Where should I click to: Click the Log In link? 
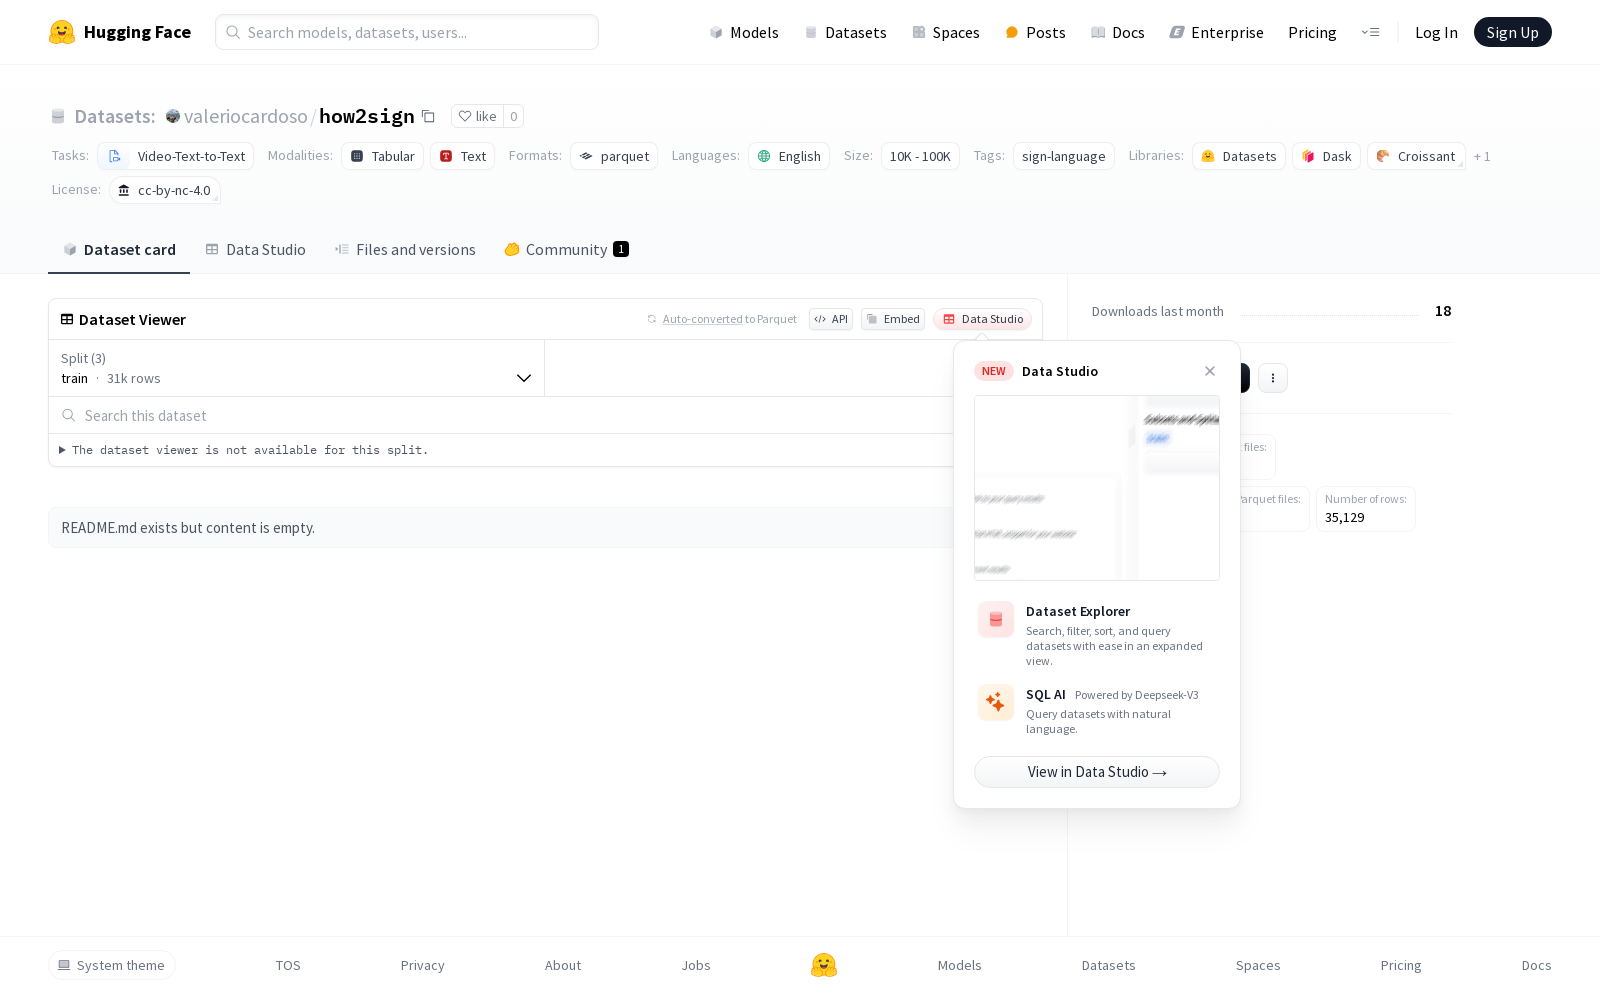pos(1436,32)
